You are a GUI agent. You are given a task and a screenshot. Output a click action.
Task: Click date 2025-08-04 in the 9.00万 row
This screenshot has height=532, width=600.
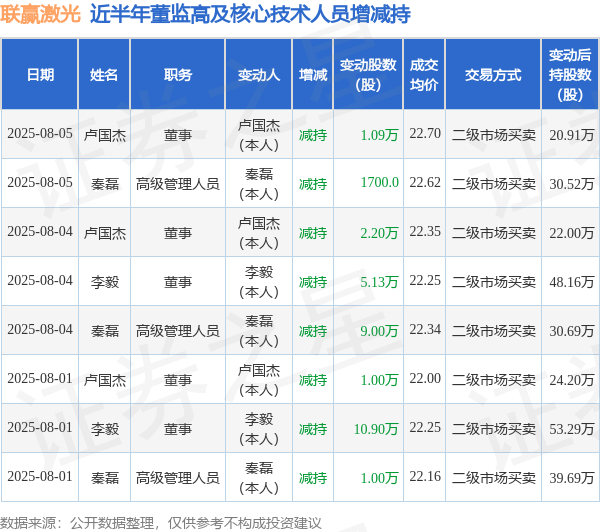pyautogui.click(x=40, y=330)
